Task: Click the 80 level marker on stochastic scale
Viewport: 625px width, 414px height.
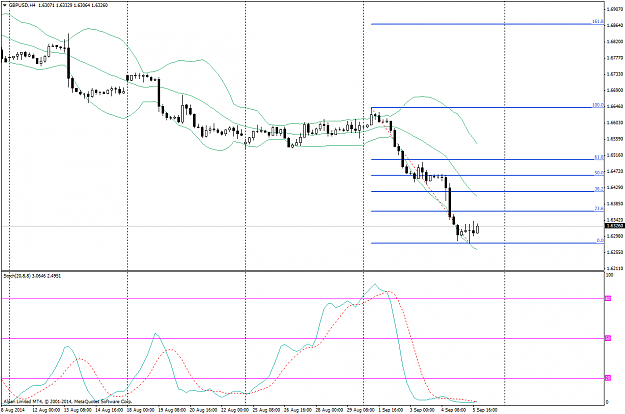Action: click(x=608, y=298)
